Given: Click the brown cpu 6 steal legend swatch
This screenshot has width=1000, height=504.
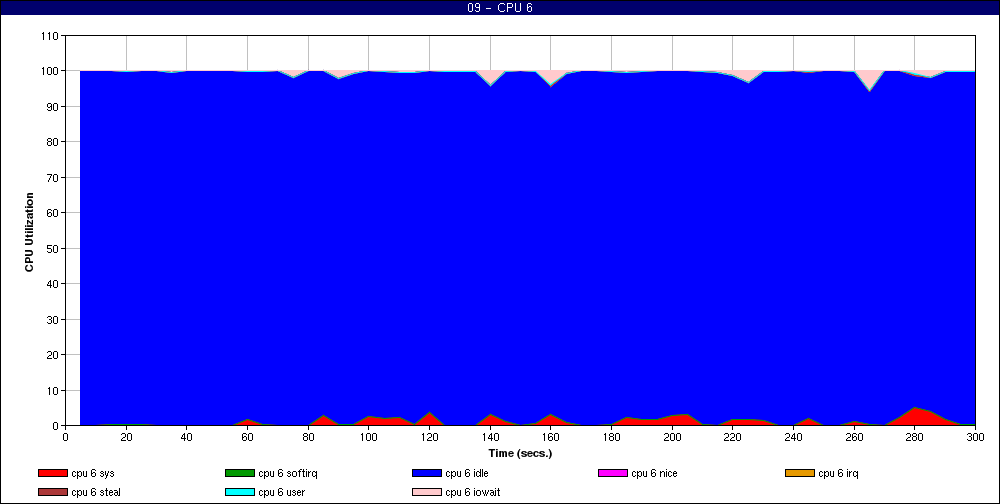Looking at the screenshot, I should click(x=53, y=493).
